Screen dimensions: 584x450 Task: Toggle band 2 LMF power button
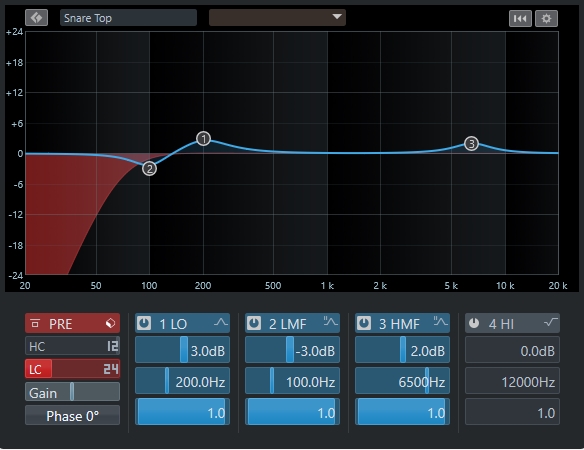pyautogui.click(x=254, y=323)
